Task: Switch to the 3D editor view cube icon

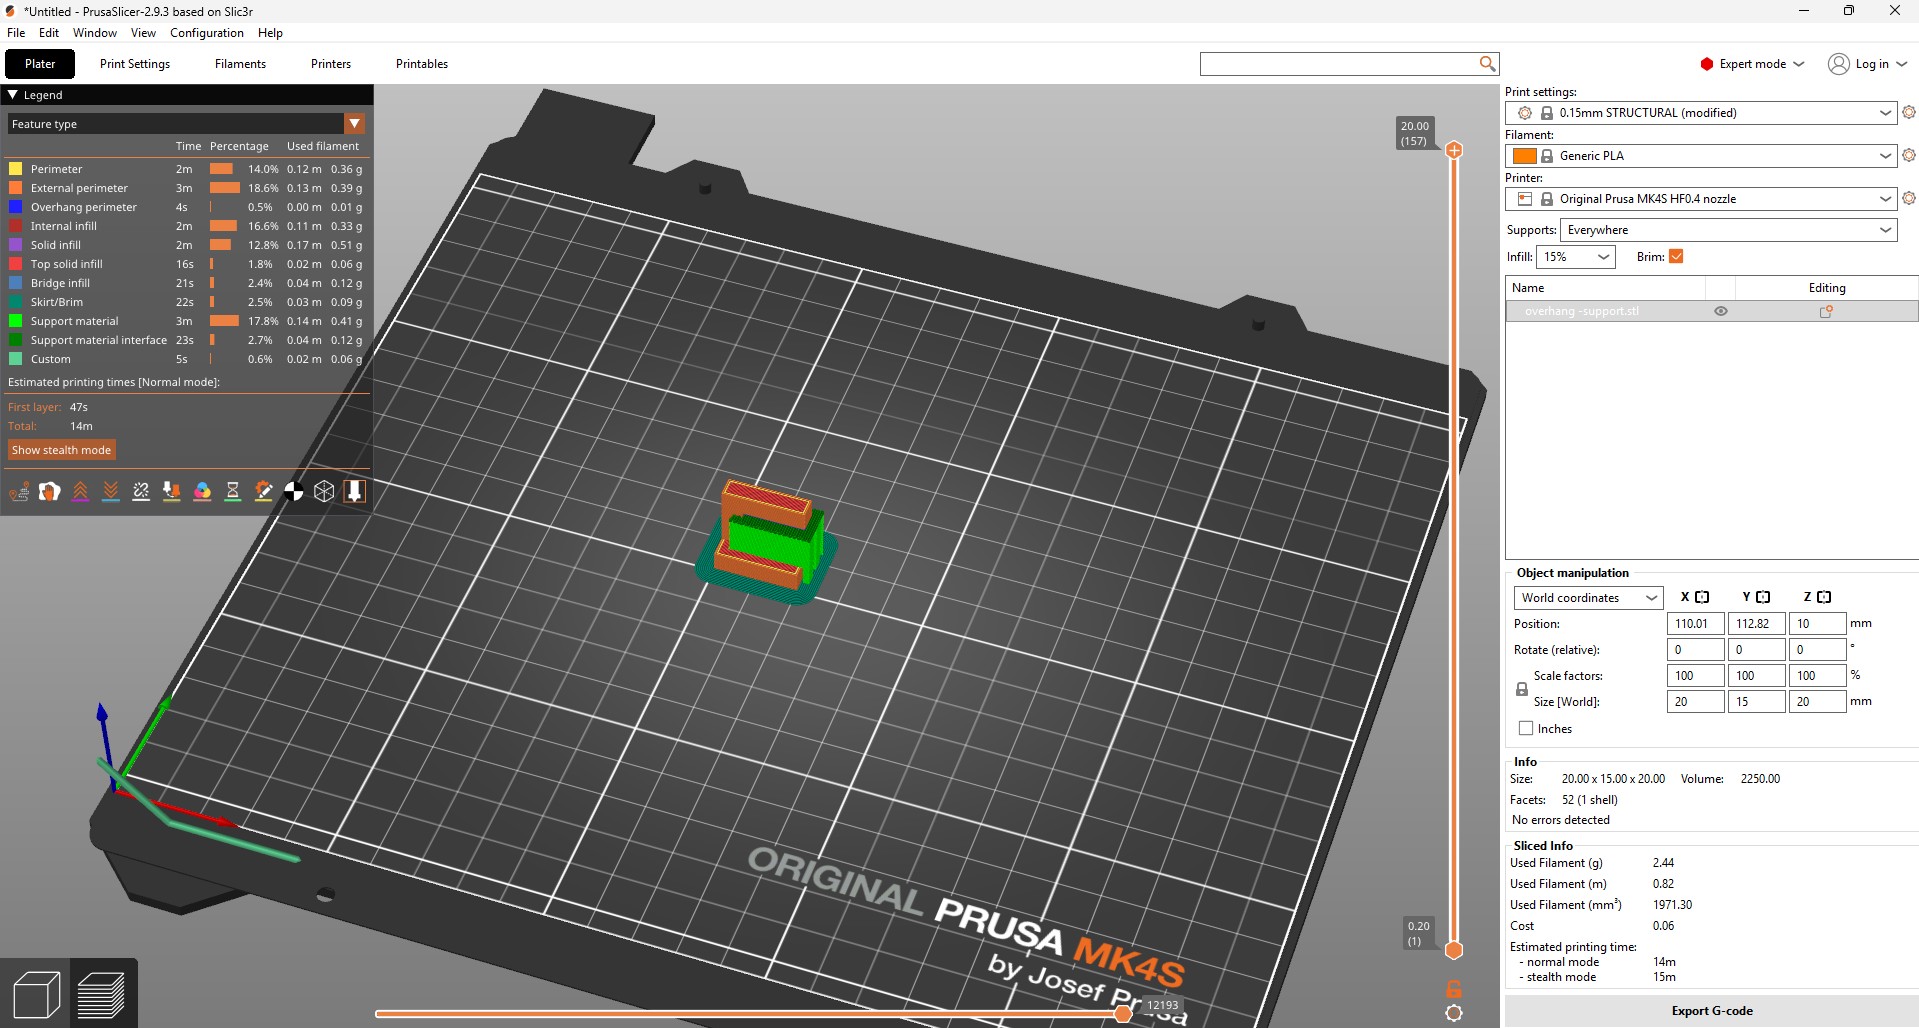Action: pos(37,995)
